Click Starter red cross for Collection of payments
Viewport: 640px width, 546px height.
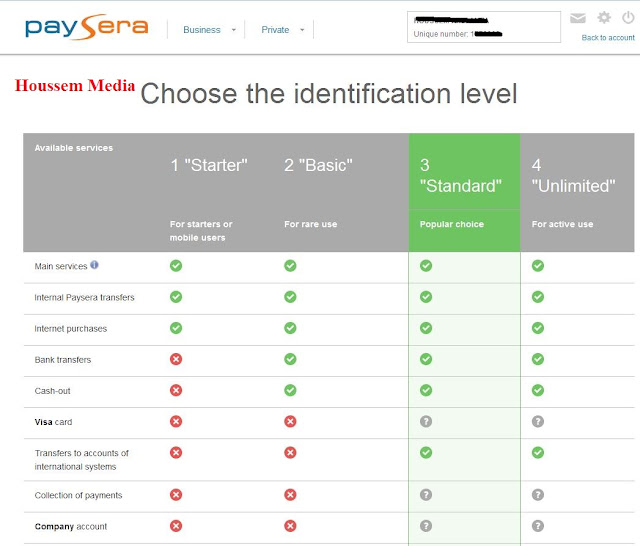176,495
